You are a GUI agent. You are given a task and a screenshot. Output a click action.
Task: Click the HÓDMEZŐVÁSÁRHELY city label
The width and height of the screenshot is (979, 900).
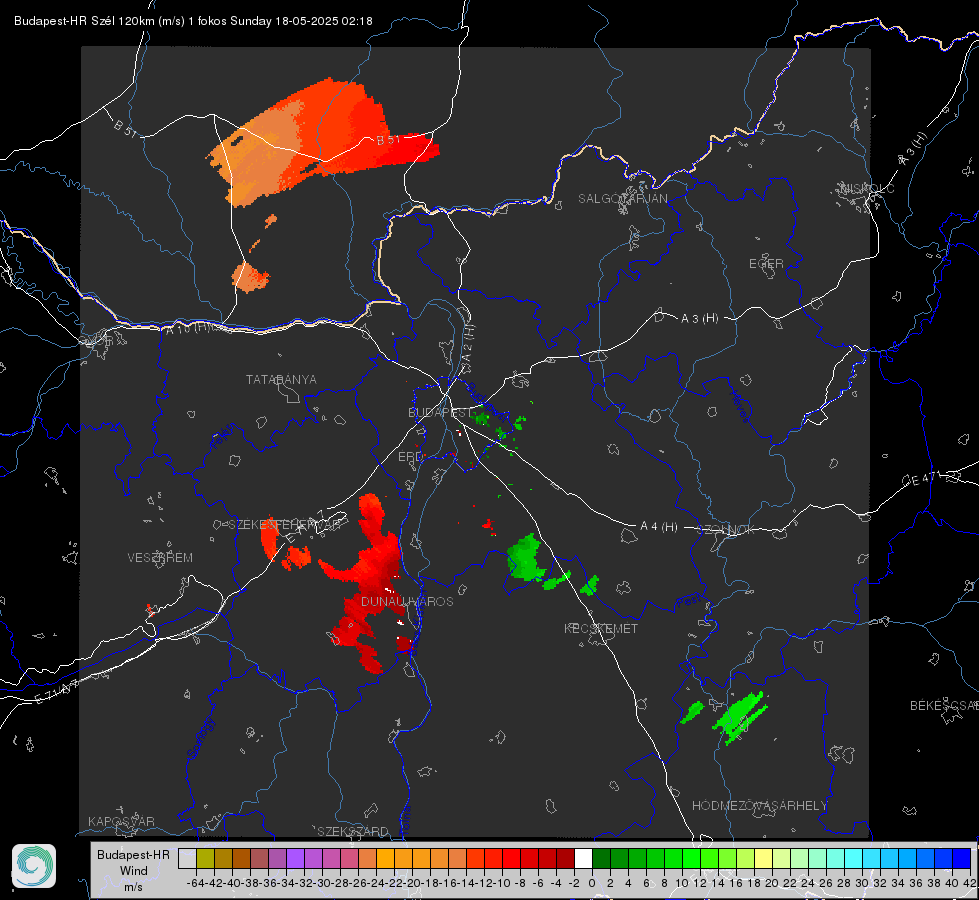pyautogui.click(x=759, y=806)
